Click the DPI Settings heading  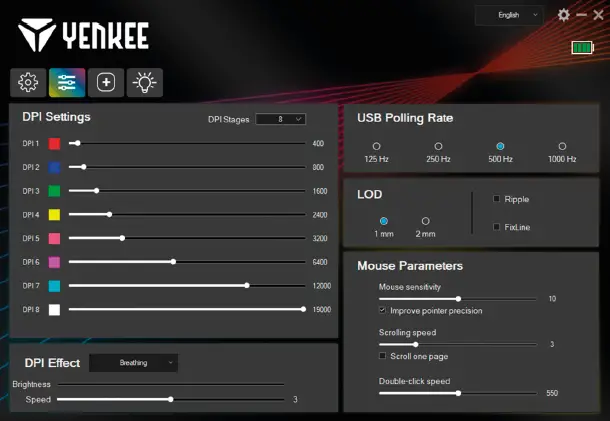coord(56,117)
